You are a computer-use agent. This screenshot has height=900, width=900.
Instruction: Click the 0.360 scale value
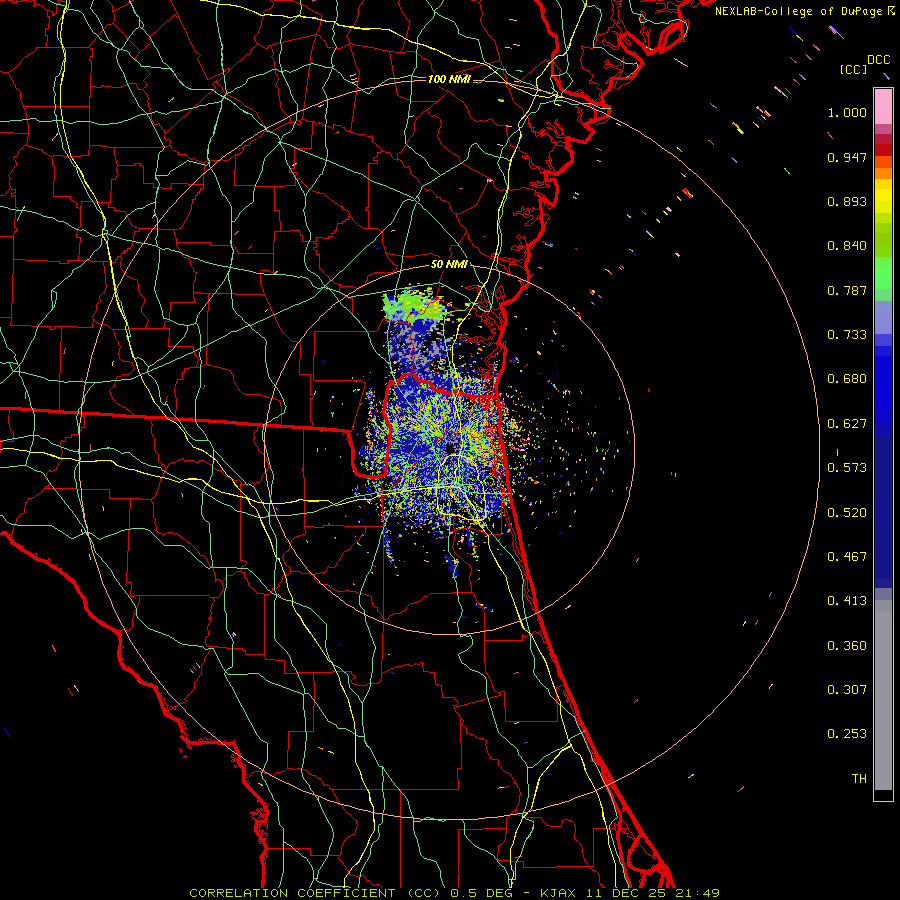coord(847,646)
